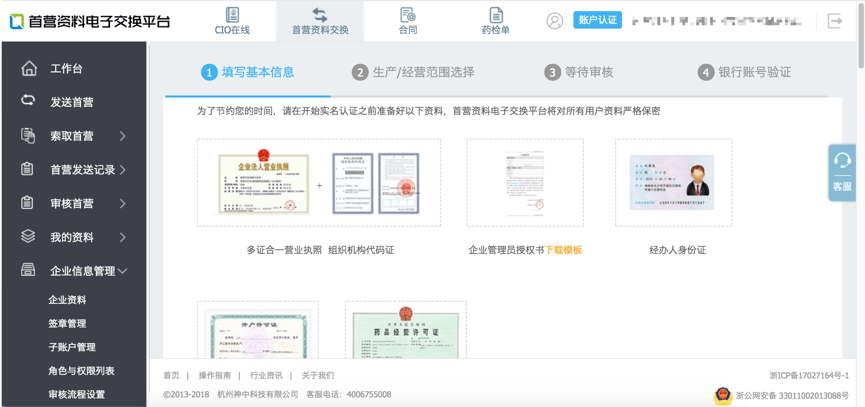Open the 首页 footer link
This screenshot has height=407, width=865.
coord(171,376)
